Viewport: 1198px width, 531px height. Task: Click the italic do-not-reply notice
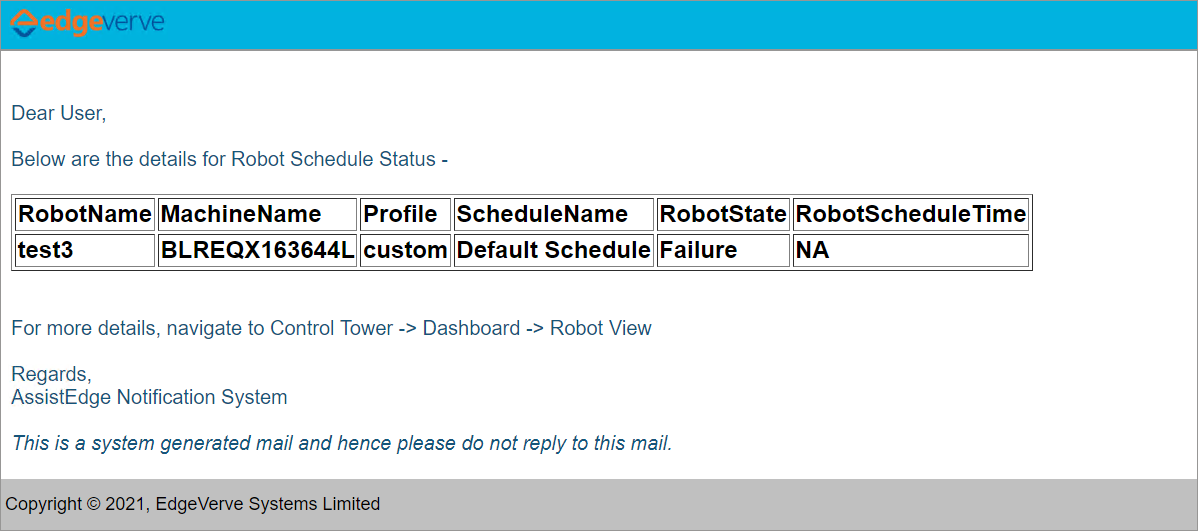click(x=342, y=443)
